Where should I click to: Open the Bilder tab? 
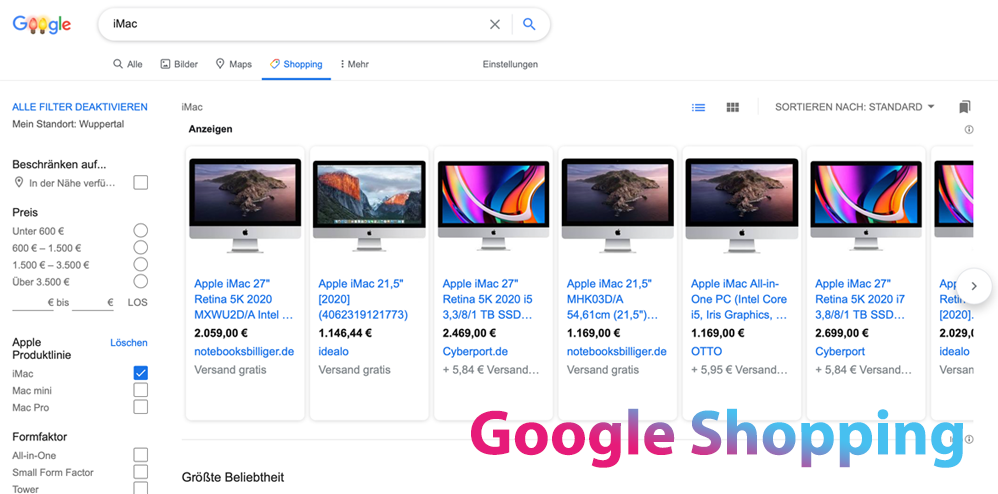click(x=179, y=64)
